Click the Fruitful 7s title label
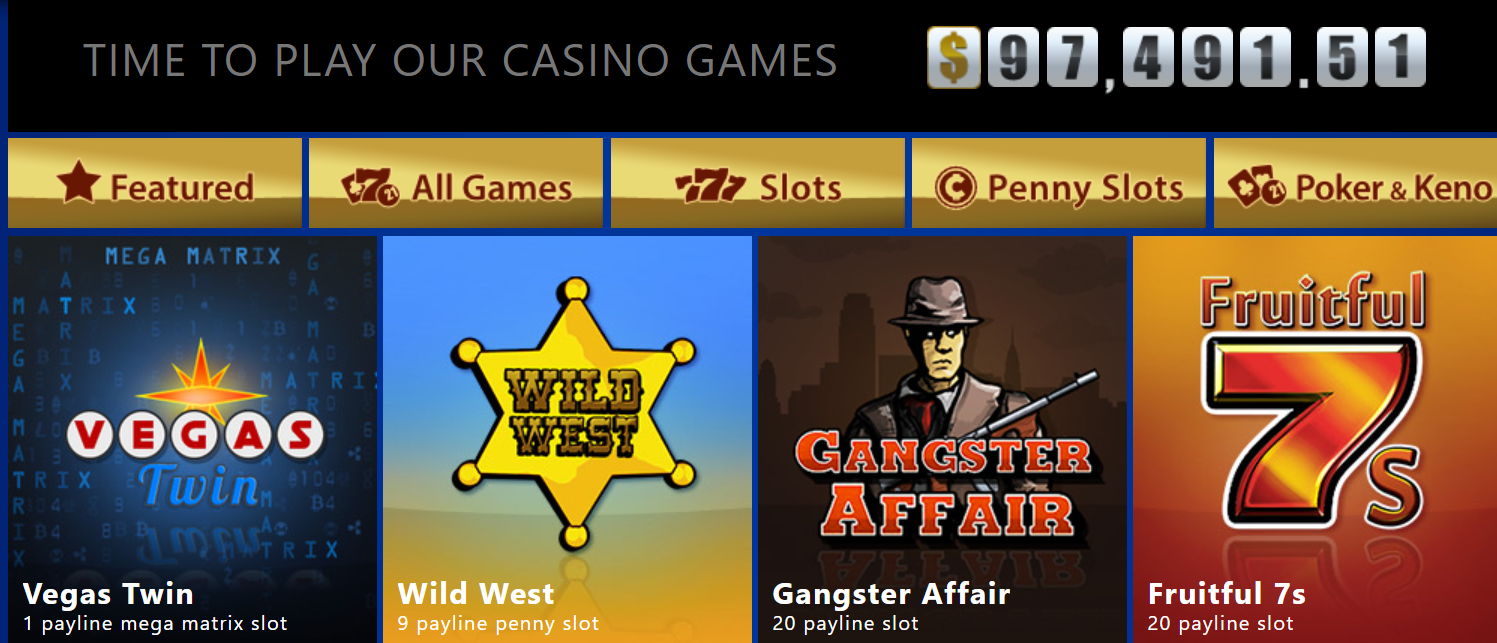1497x643 pixels. click(x=1227, y=594)
